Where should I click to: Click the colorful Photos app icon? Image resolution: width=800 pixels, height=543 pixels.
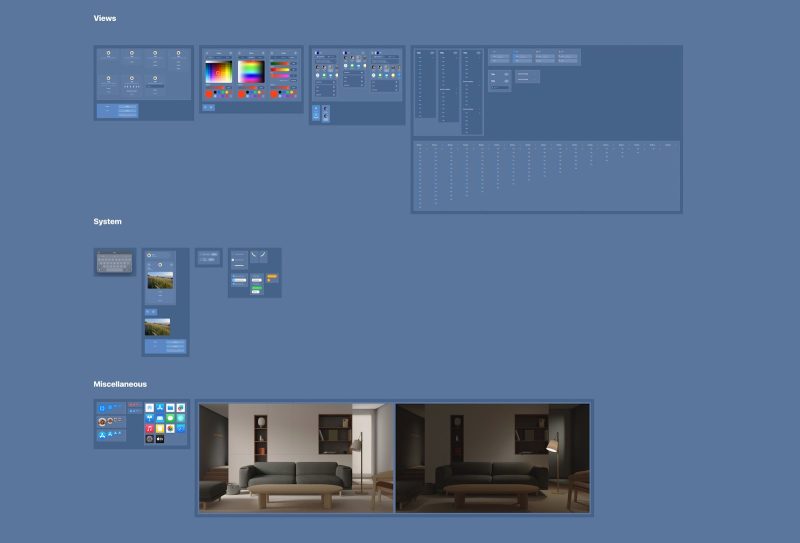pyautogui.click(x=170, y=428)
